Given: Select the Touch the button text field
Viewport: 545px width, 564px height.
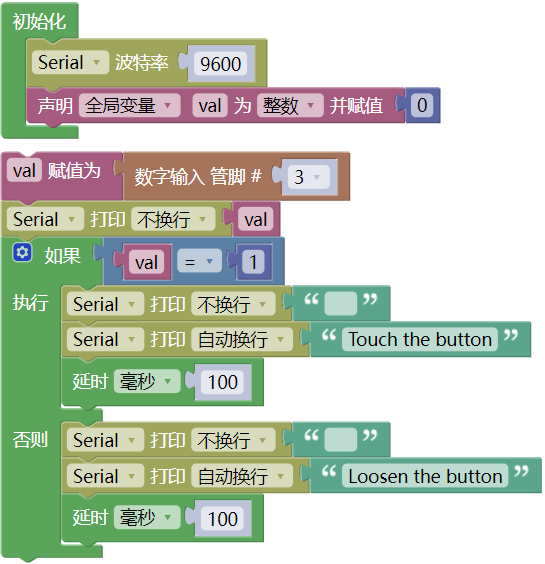Looking at the screenshot, I should tap(420, 339).
